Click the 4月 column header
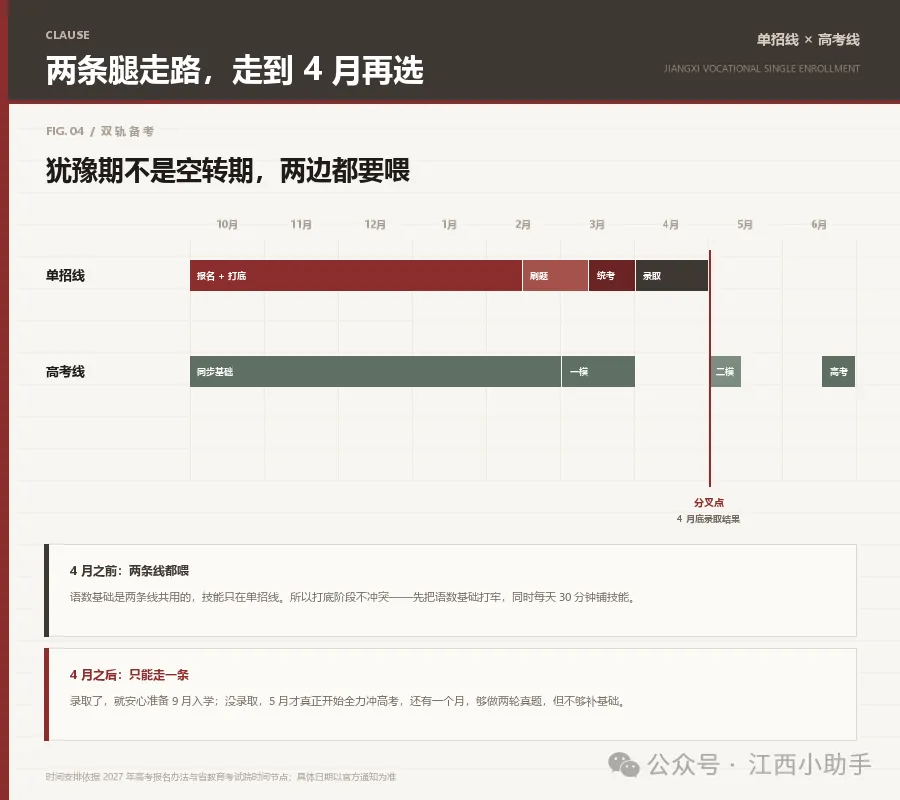Screen dimensions: 900x800 [670, 224]
